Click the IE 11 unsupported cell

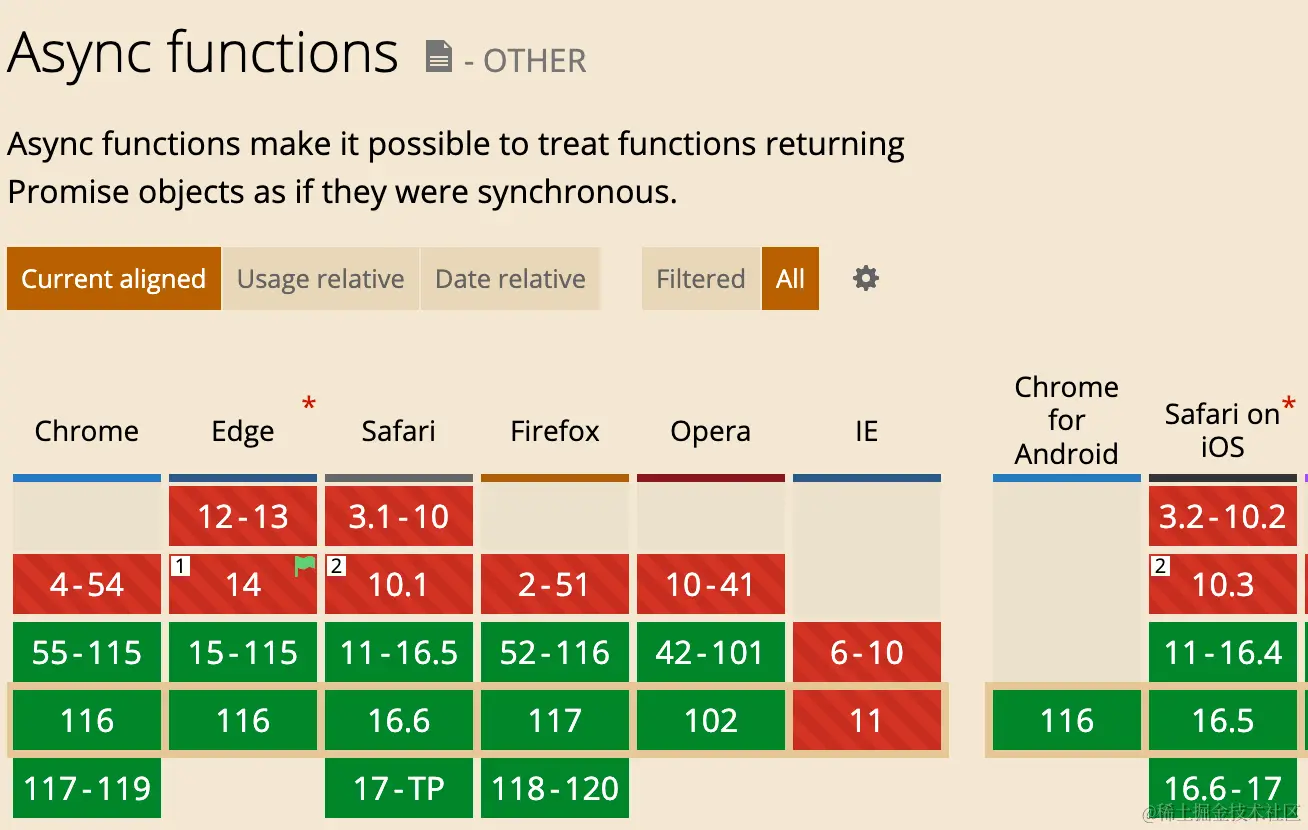click(x=867, y=720)
